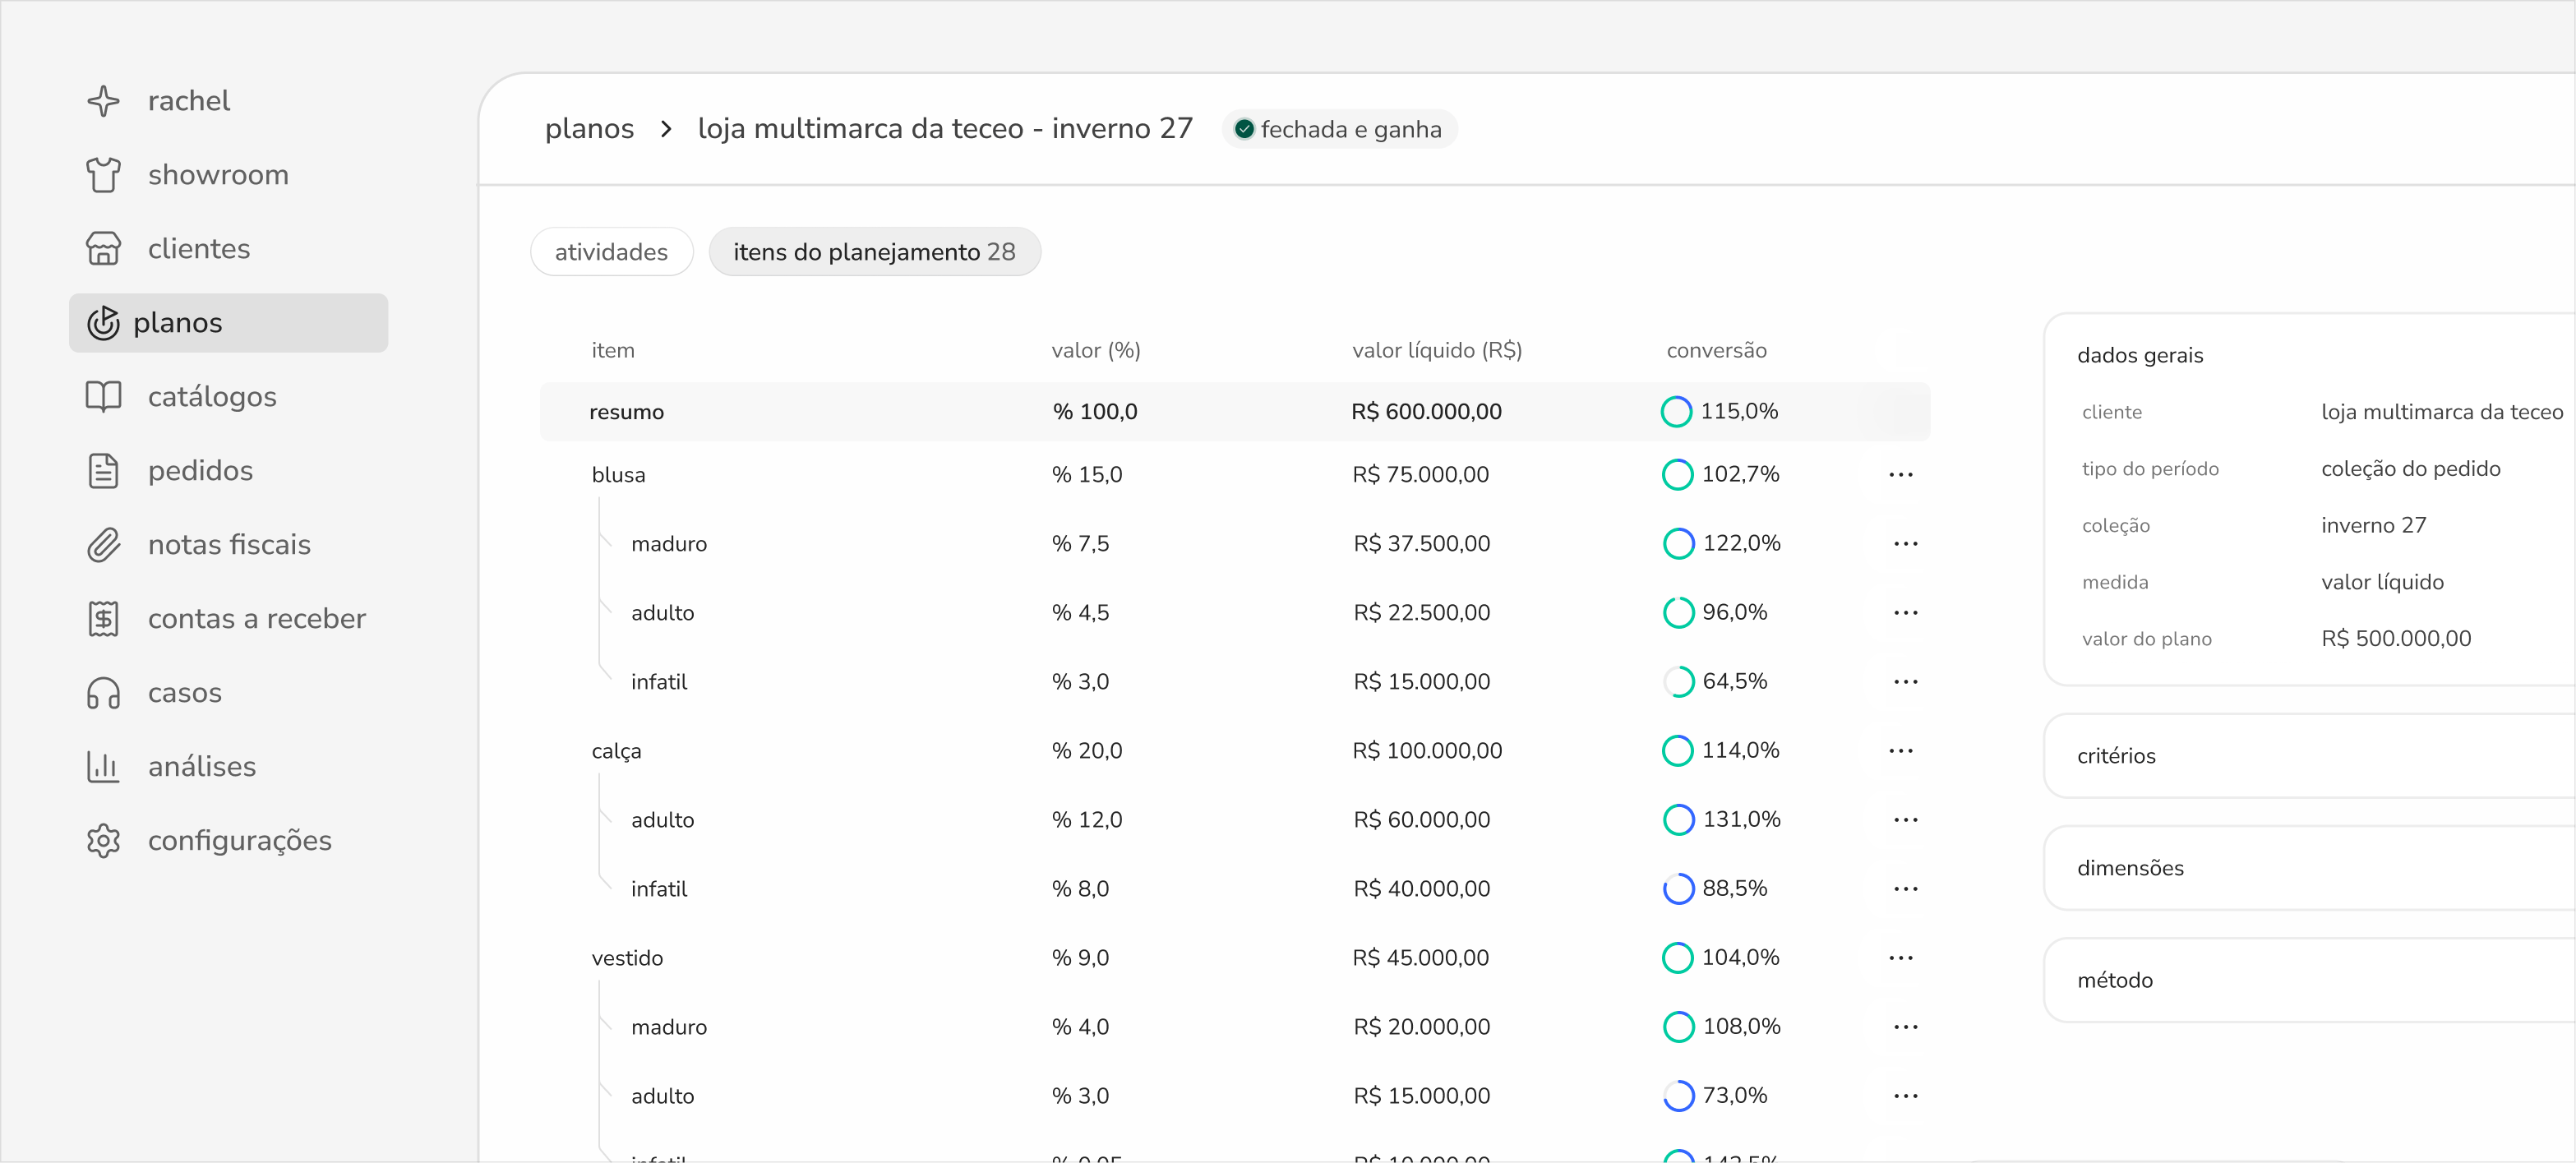
Task: Open catálogos via the book icon
Action: point(103,397)
